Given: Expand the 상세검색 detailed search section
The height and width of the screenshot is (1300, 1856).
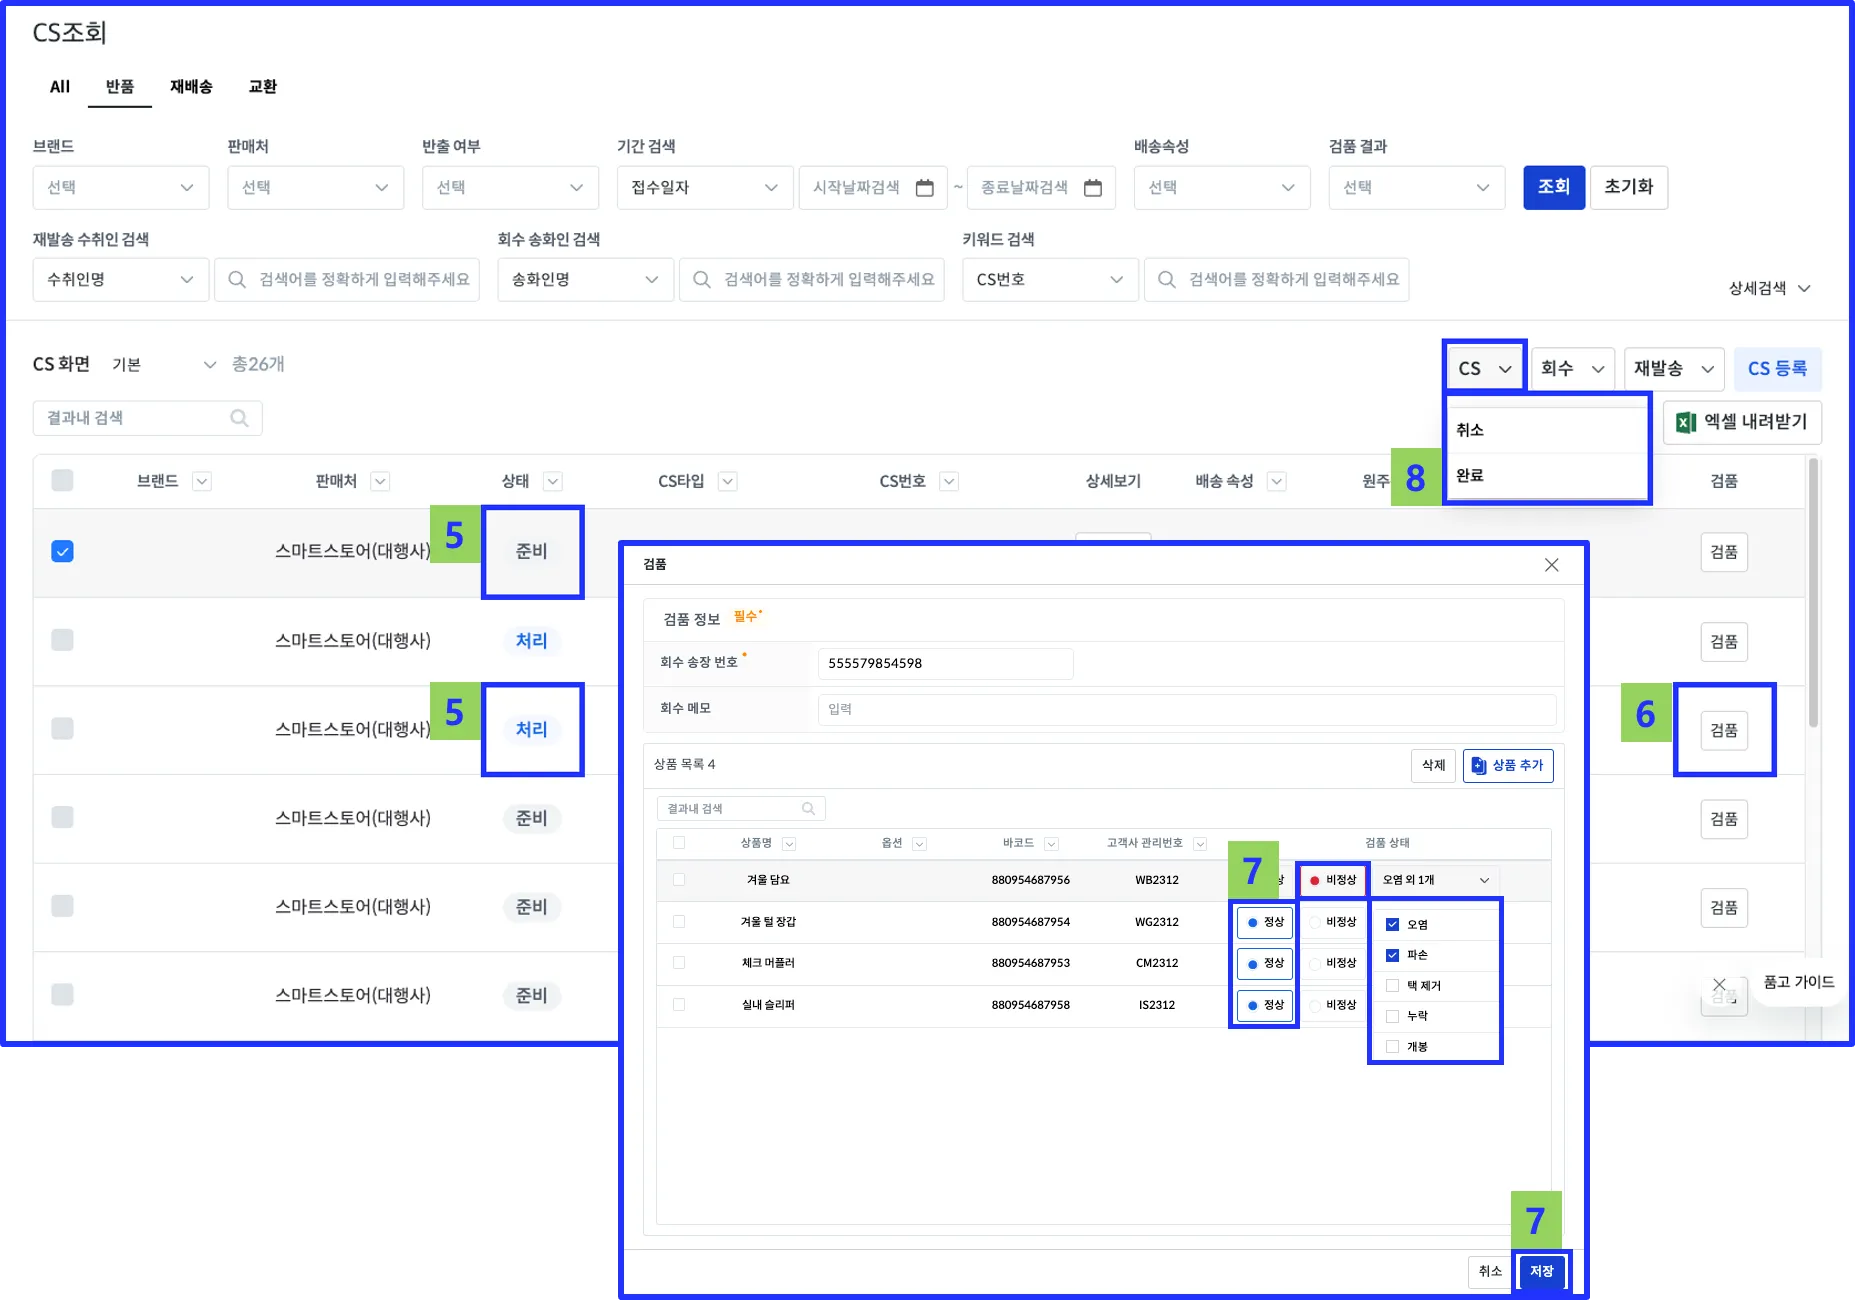Looking at the screenshot, I should pos(1770,289).
